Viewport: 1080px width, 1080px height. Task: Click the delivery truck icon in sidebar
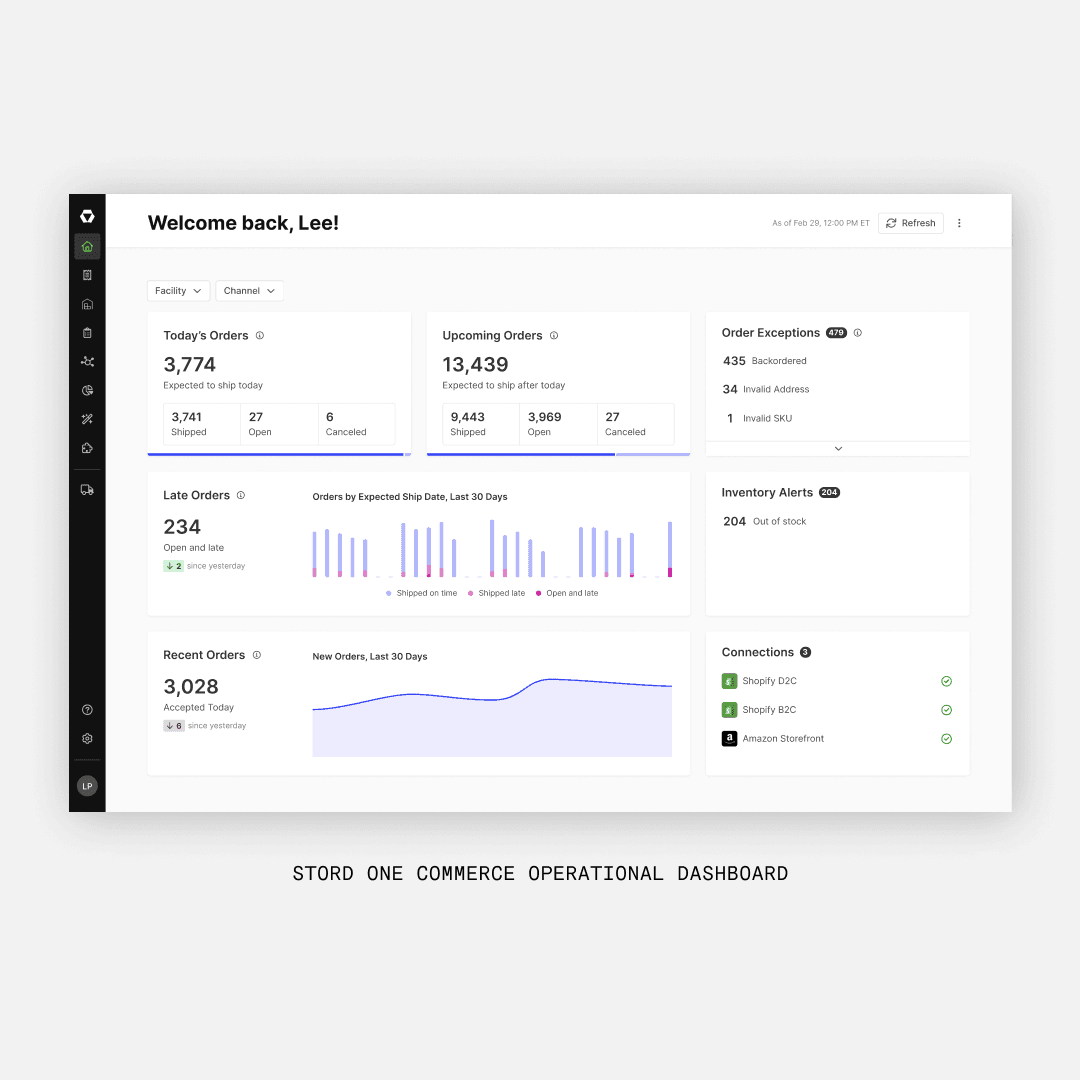pyautogui.click(x=87, y=490)
